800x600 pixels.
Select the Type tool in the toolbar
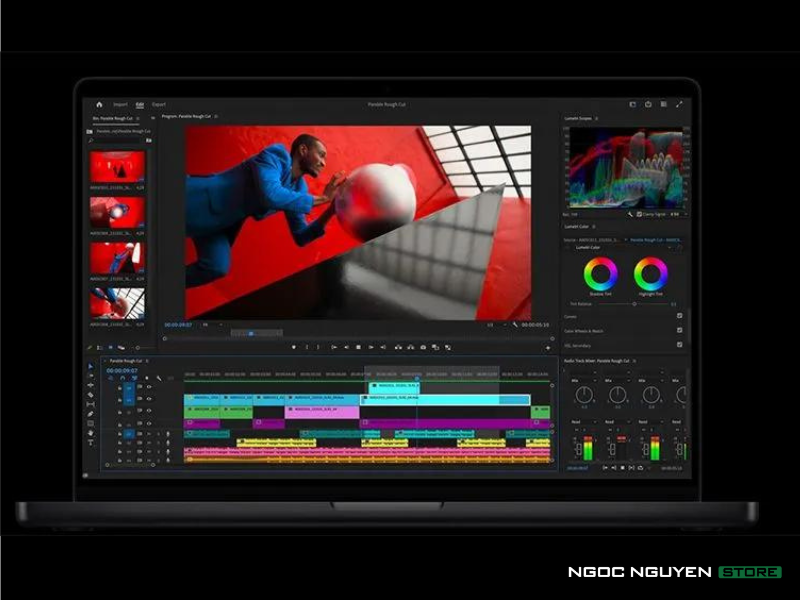click(x=91, y=442)
